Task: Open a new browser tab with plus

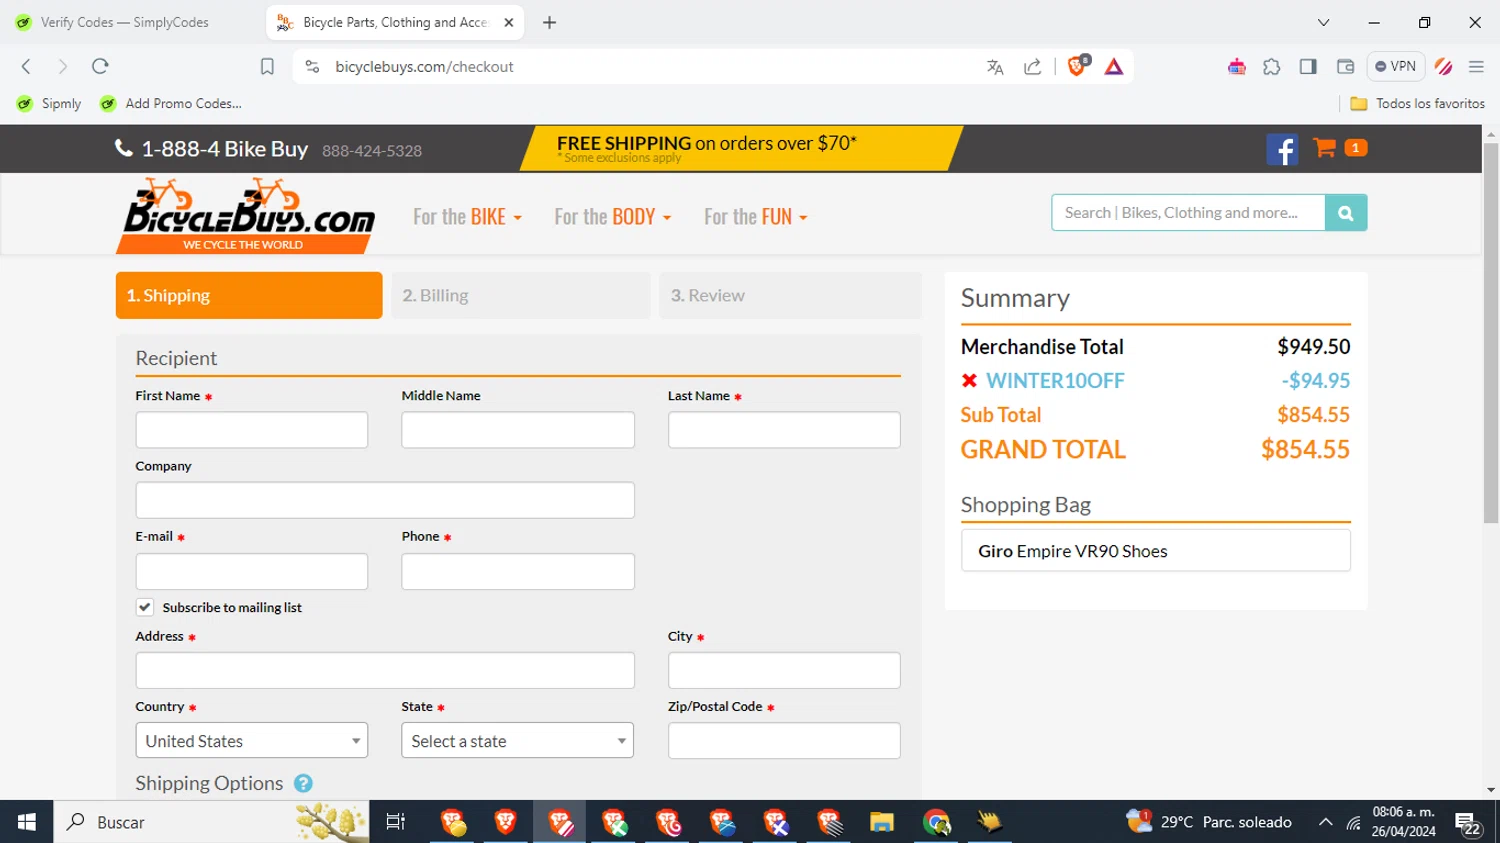Action: (549, 22)
